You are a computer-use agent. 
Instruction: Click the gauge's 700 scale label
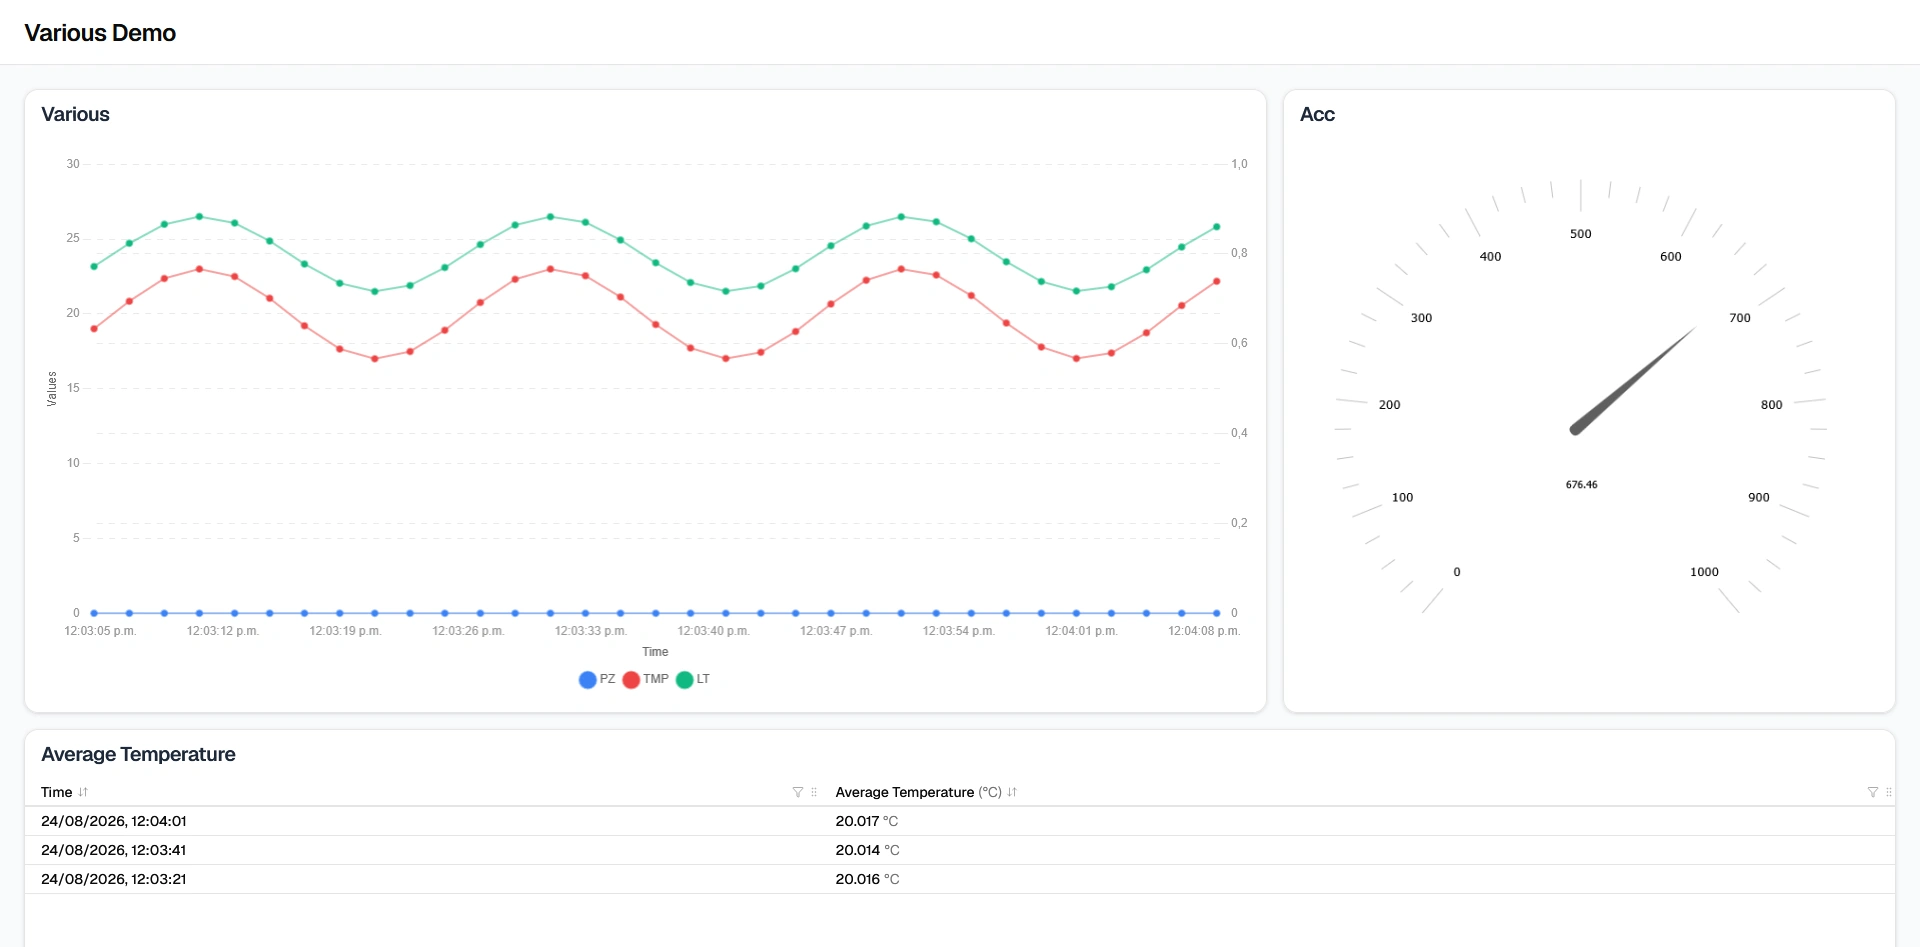click(x=1740, y=318)
